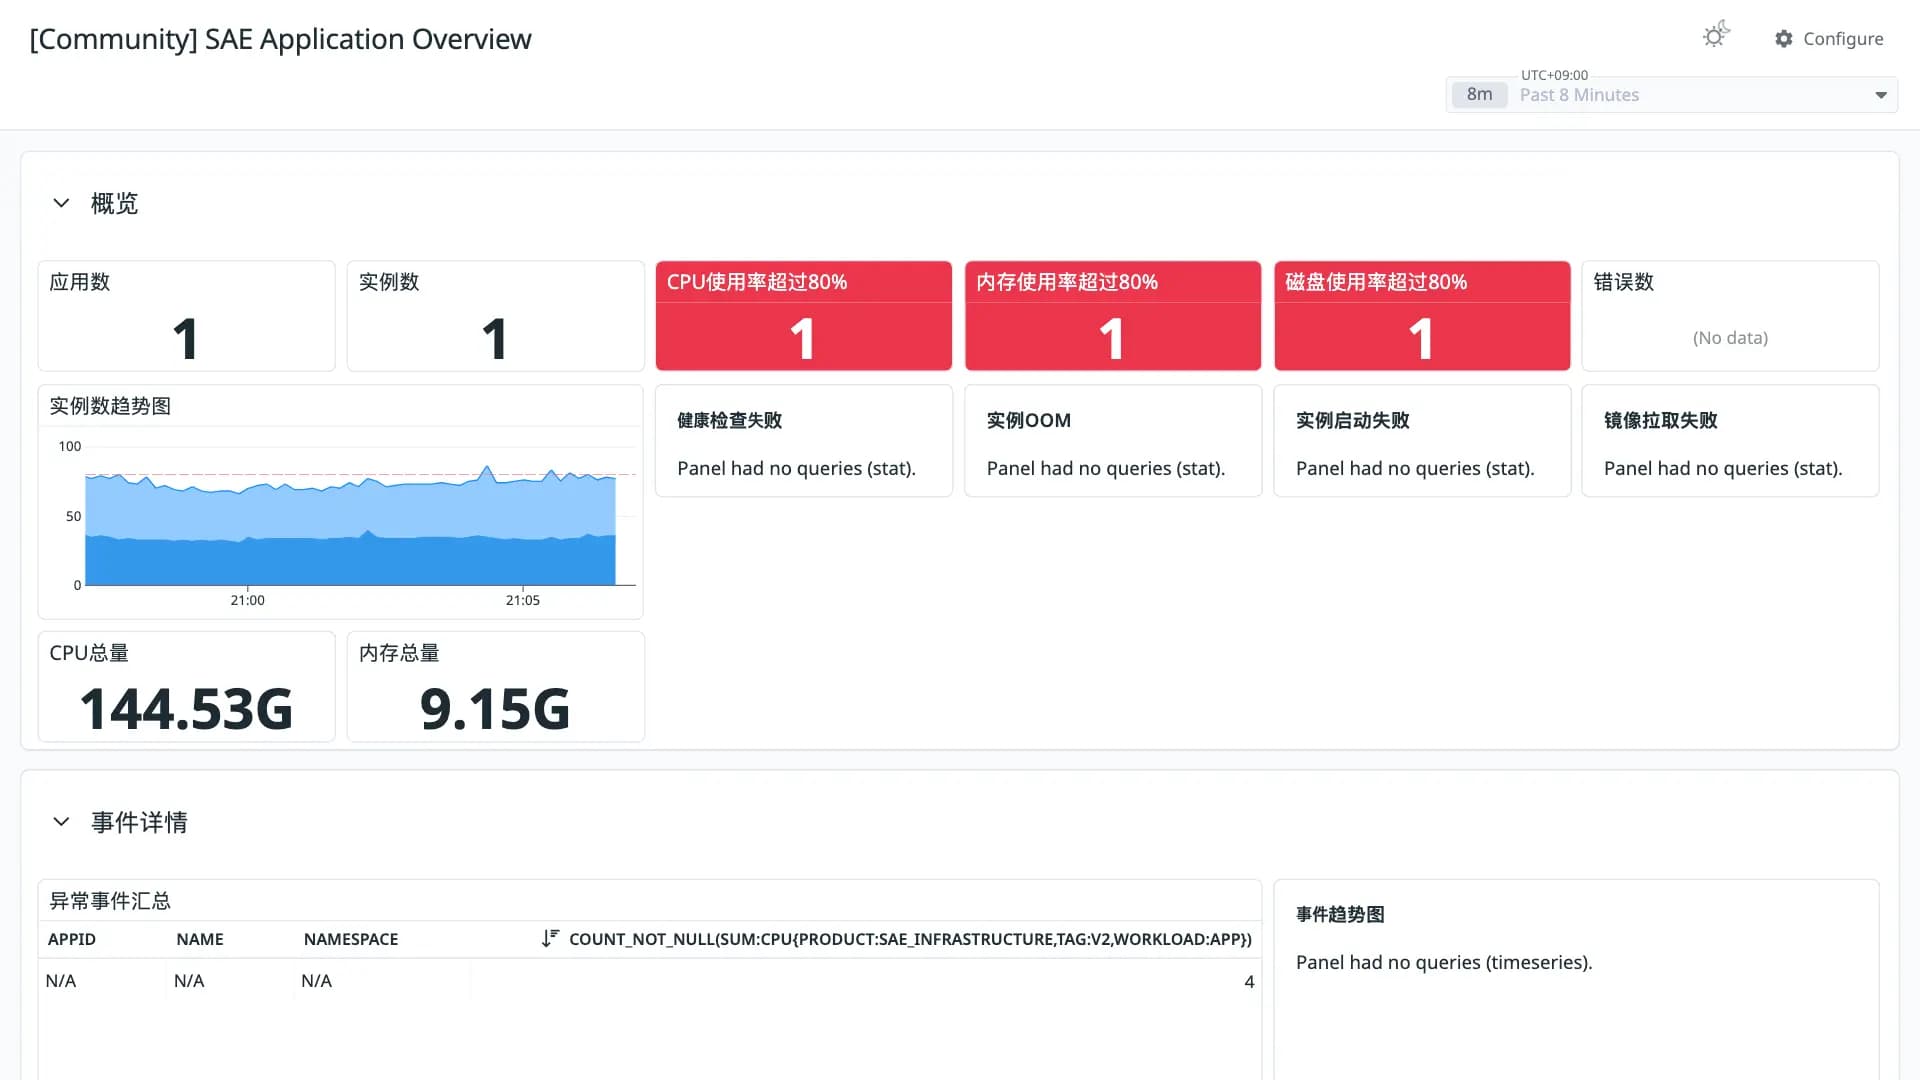Open the red CPU使用率超过80% panel
Viewport: 1920px width, 1080px height.
tap(804, 316)
